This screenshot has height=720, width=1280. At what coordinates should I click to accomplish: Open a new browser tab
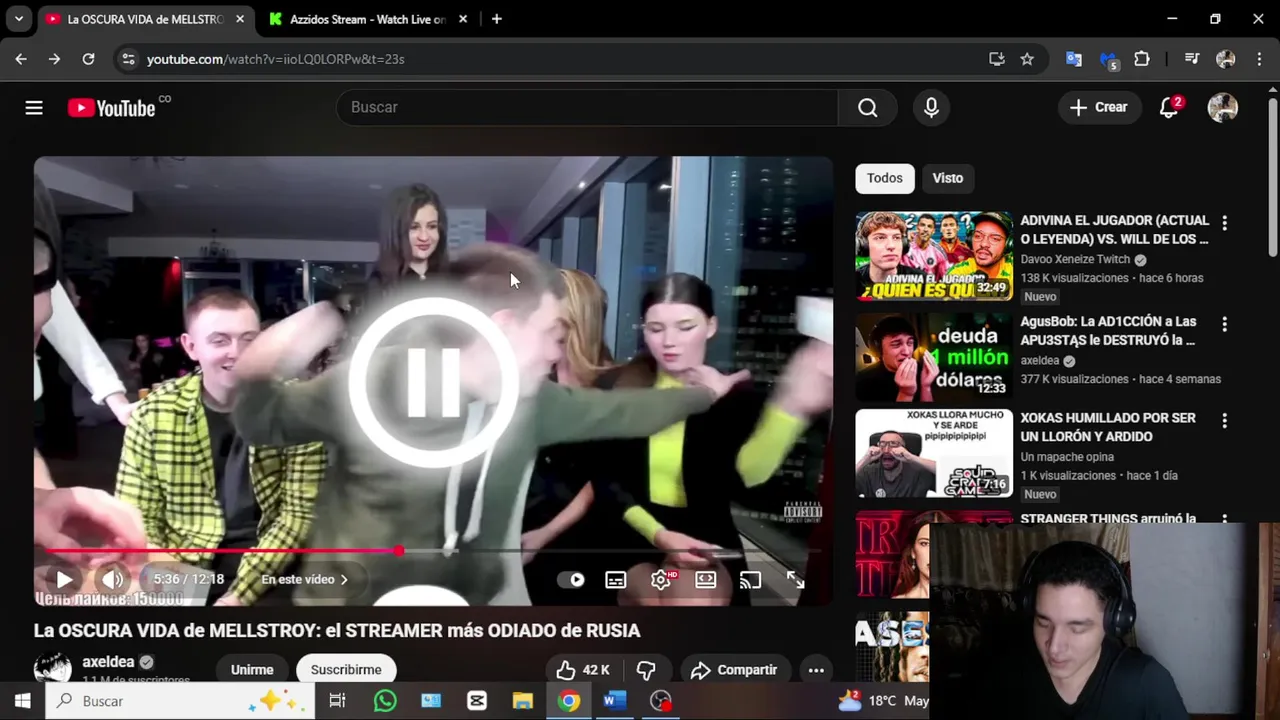click(496, 19)
